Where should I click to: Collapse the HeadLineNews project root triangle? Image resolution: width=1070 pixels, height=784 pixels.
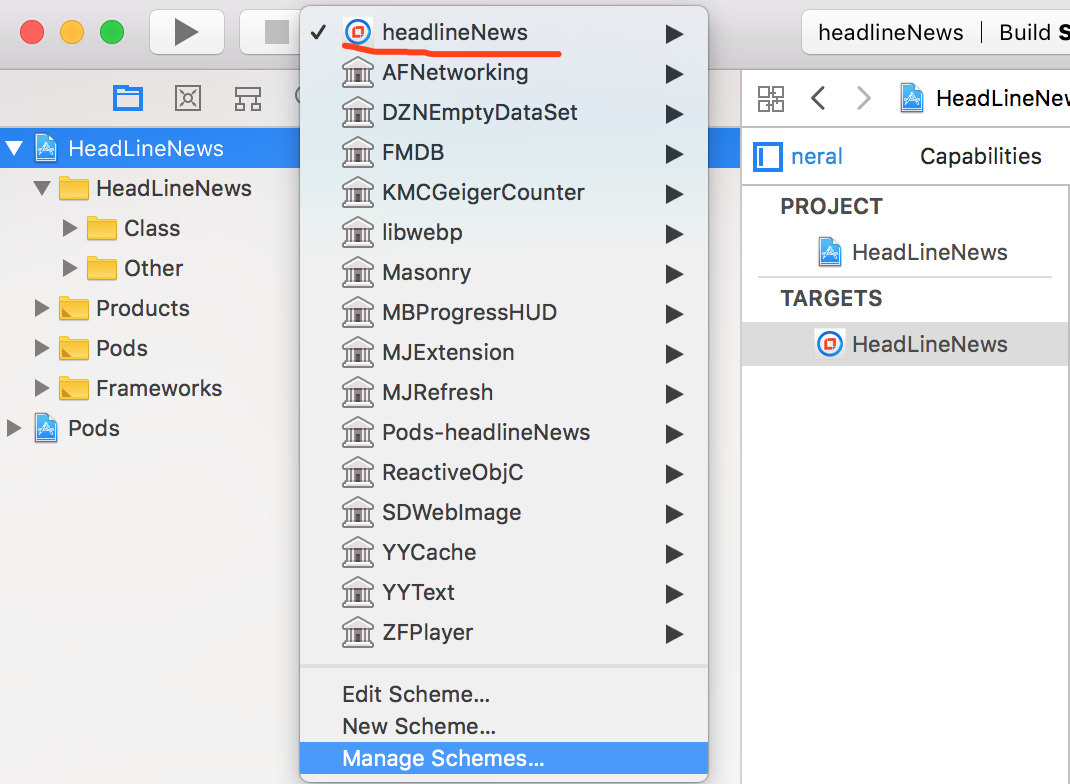[14, 147]
